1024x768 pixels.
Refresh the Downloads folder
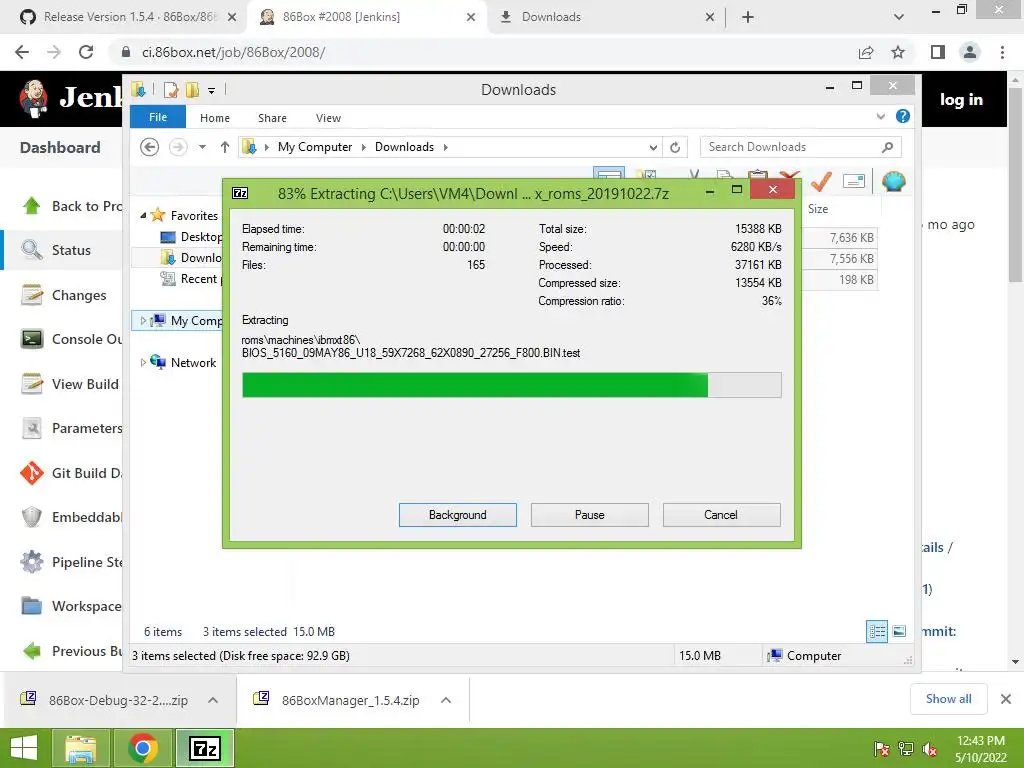pos(675,148)
